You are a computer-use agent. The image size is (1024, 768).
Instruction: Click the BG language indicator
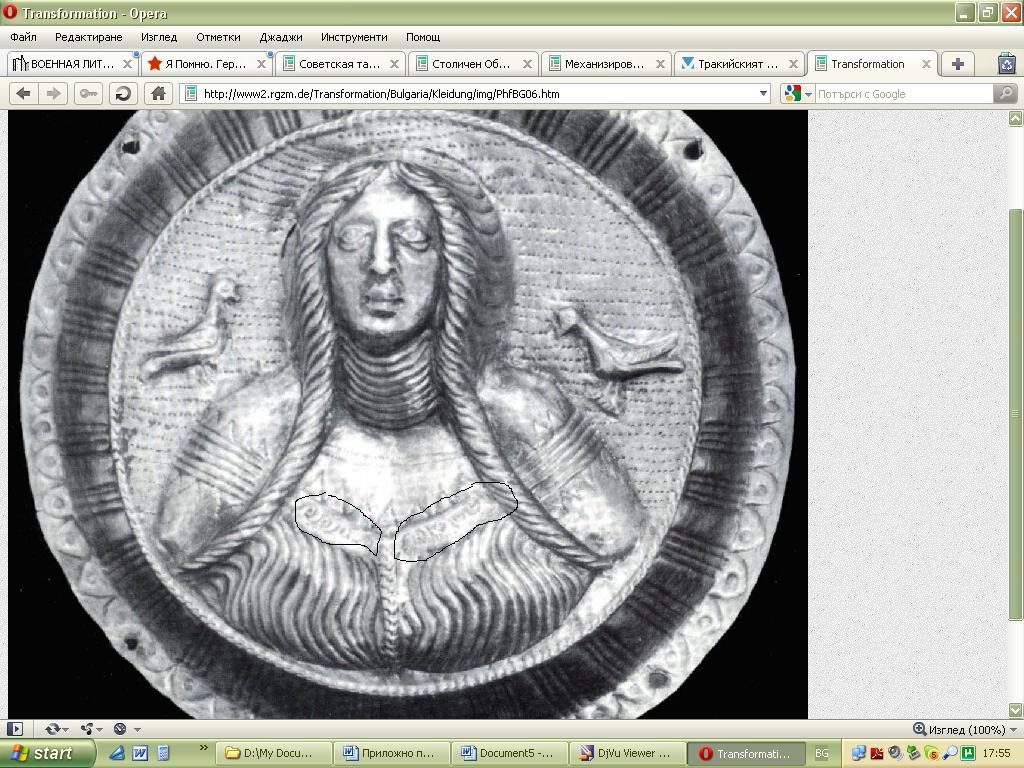[822, 753]
